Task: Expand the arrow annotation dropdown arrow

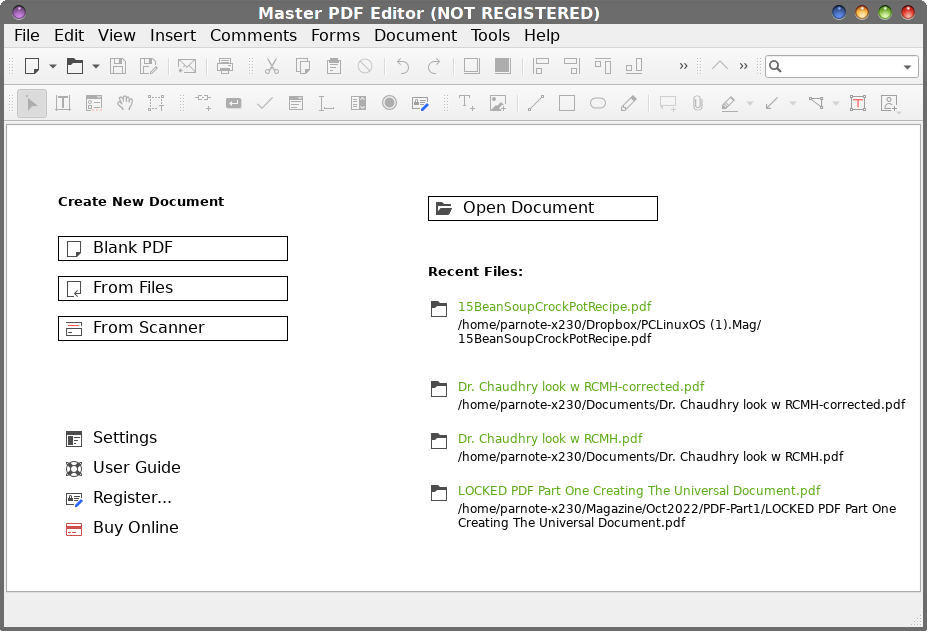Action: (x=793, y=103)
